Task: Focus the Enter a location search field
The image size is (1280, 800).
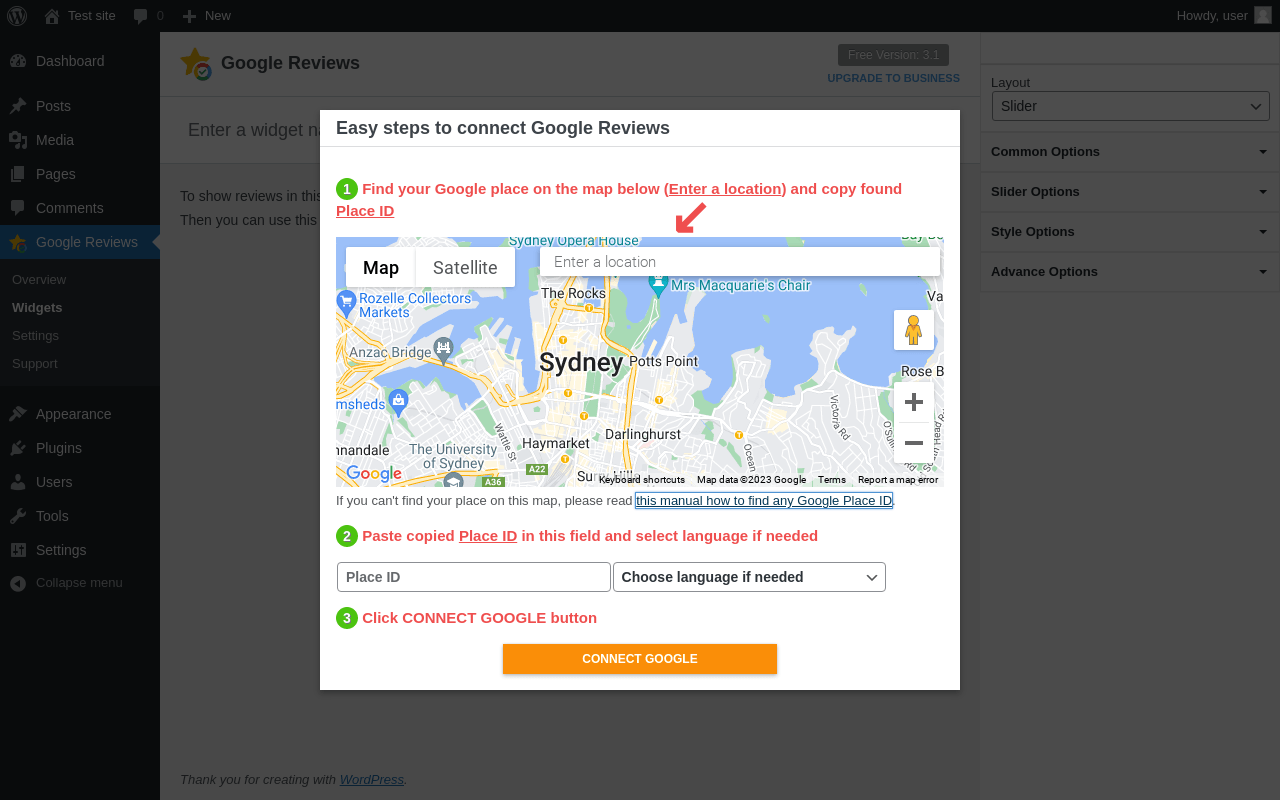Action: (x=740, y=262)
